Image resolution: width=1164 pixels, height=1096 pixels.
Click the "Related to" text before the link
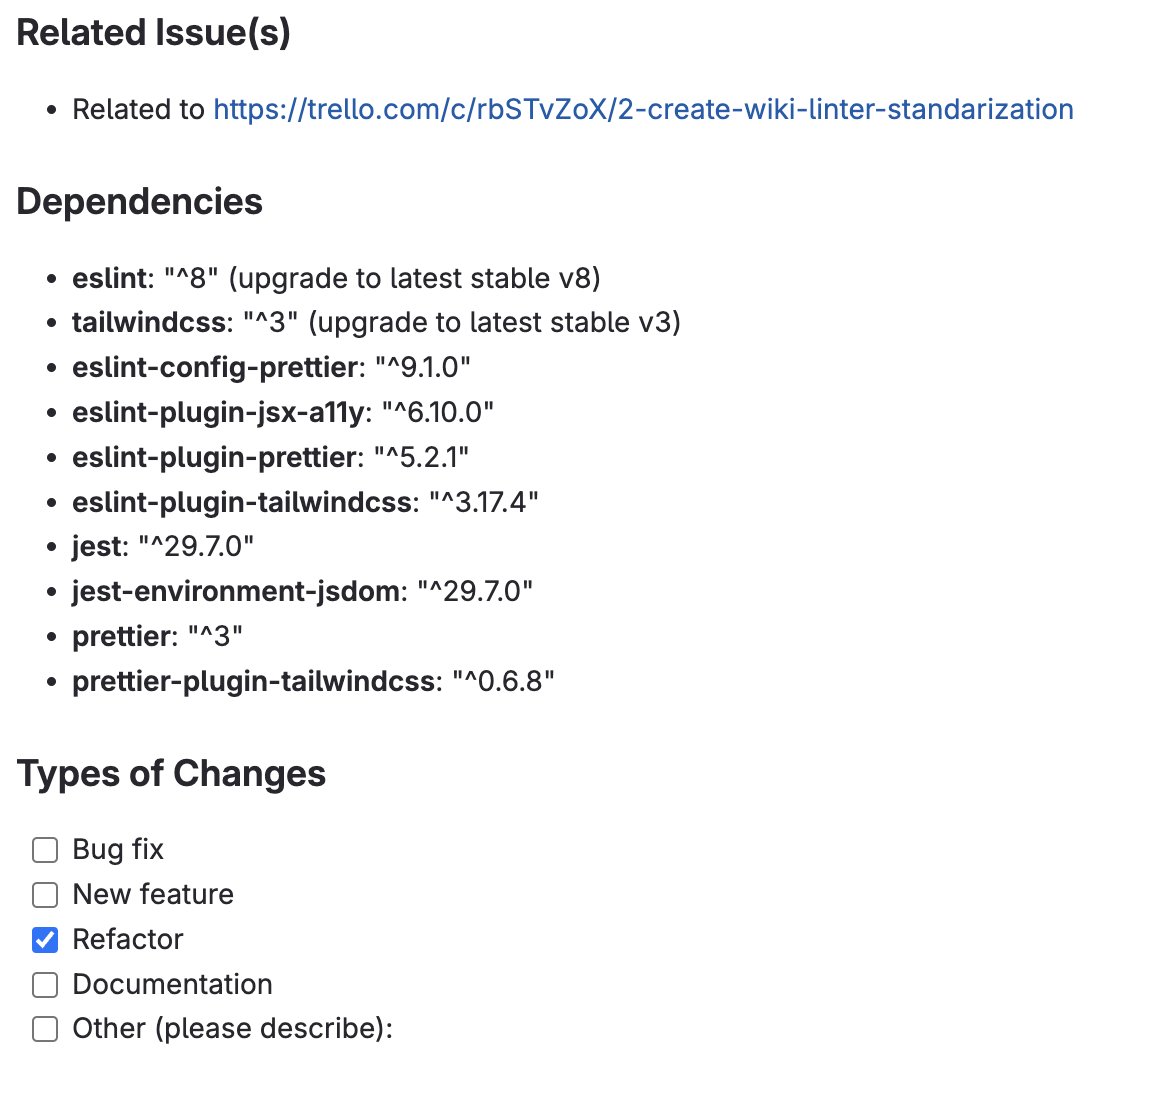point(138,109)
